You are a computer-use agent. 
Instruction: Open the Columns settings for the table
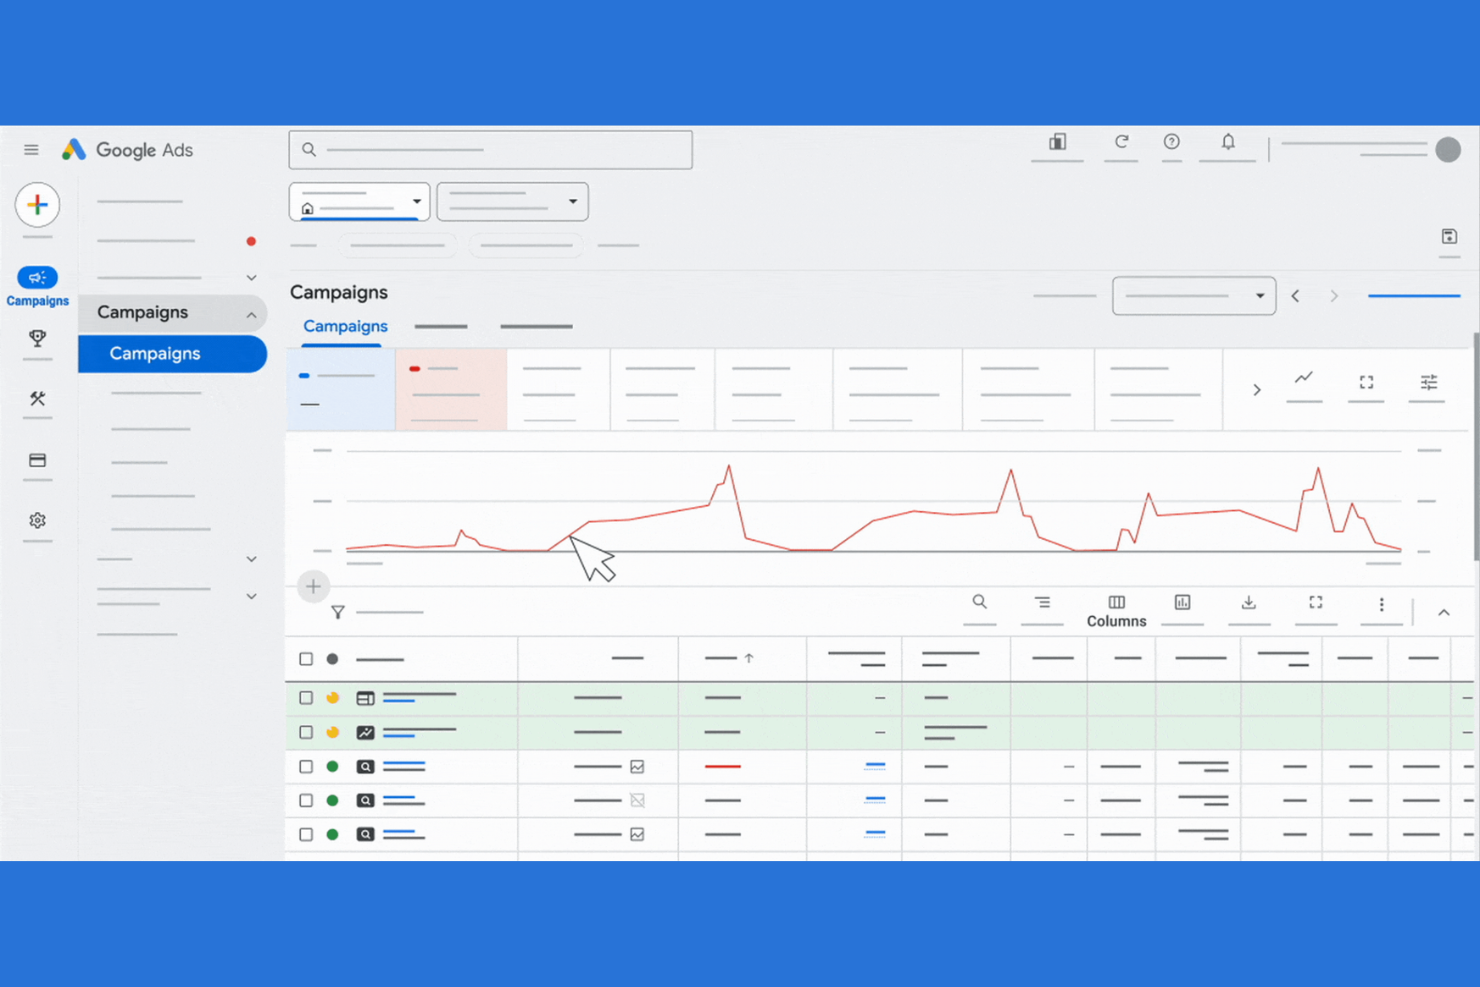click(x=1116, y=603)
